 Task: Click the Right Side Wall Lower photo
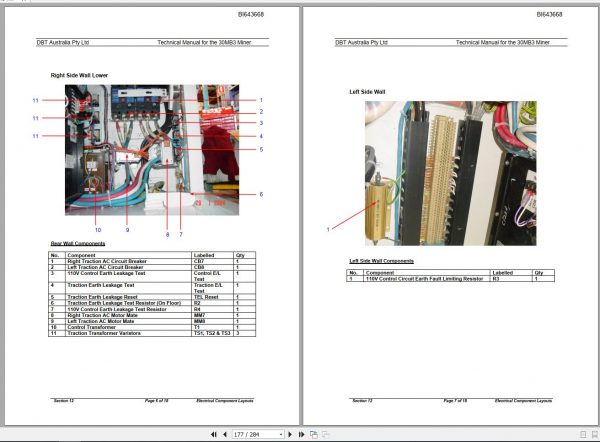pos(152,150)
